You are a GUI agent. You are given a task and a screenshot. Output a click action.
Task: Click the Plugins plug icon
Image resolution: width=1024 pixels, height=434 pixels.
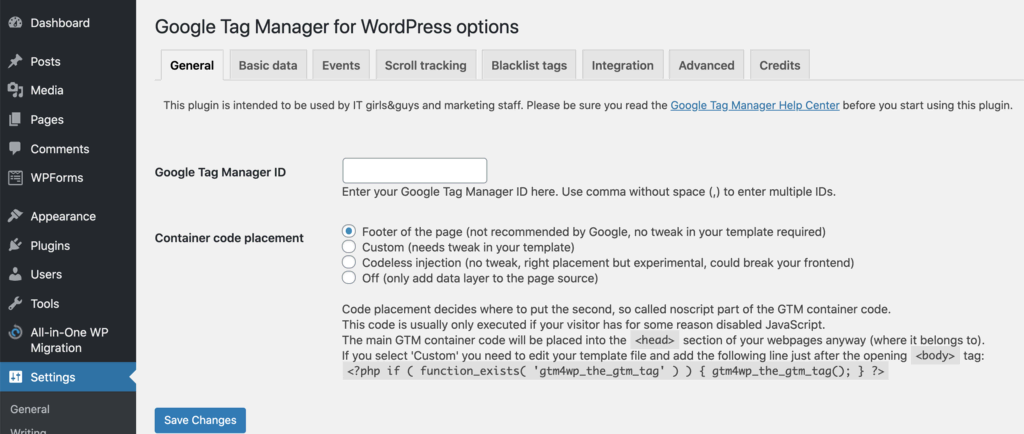pos(15,245)
